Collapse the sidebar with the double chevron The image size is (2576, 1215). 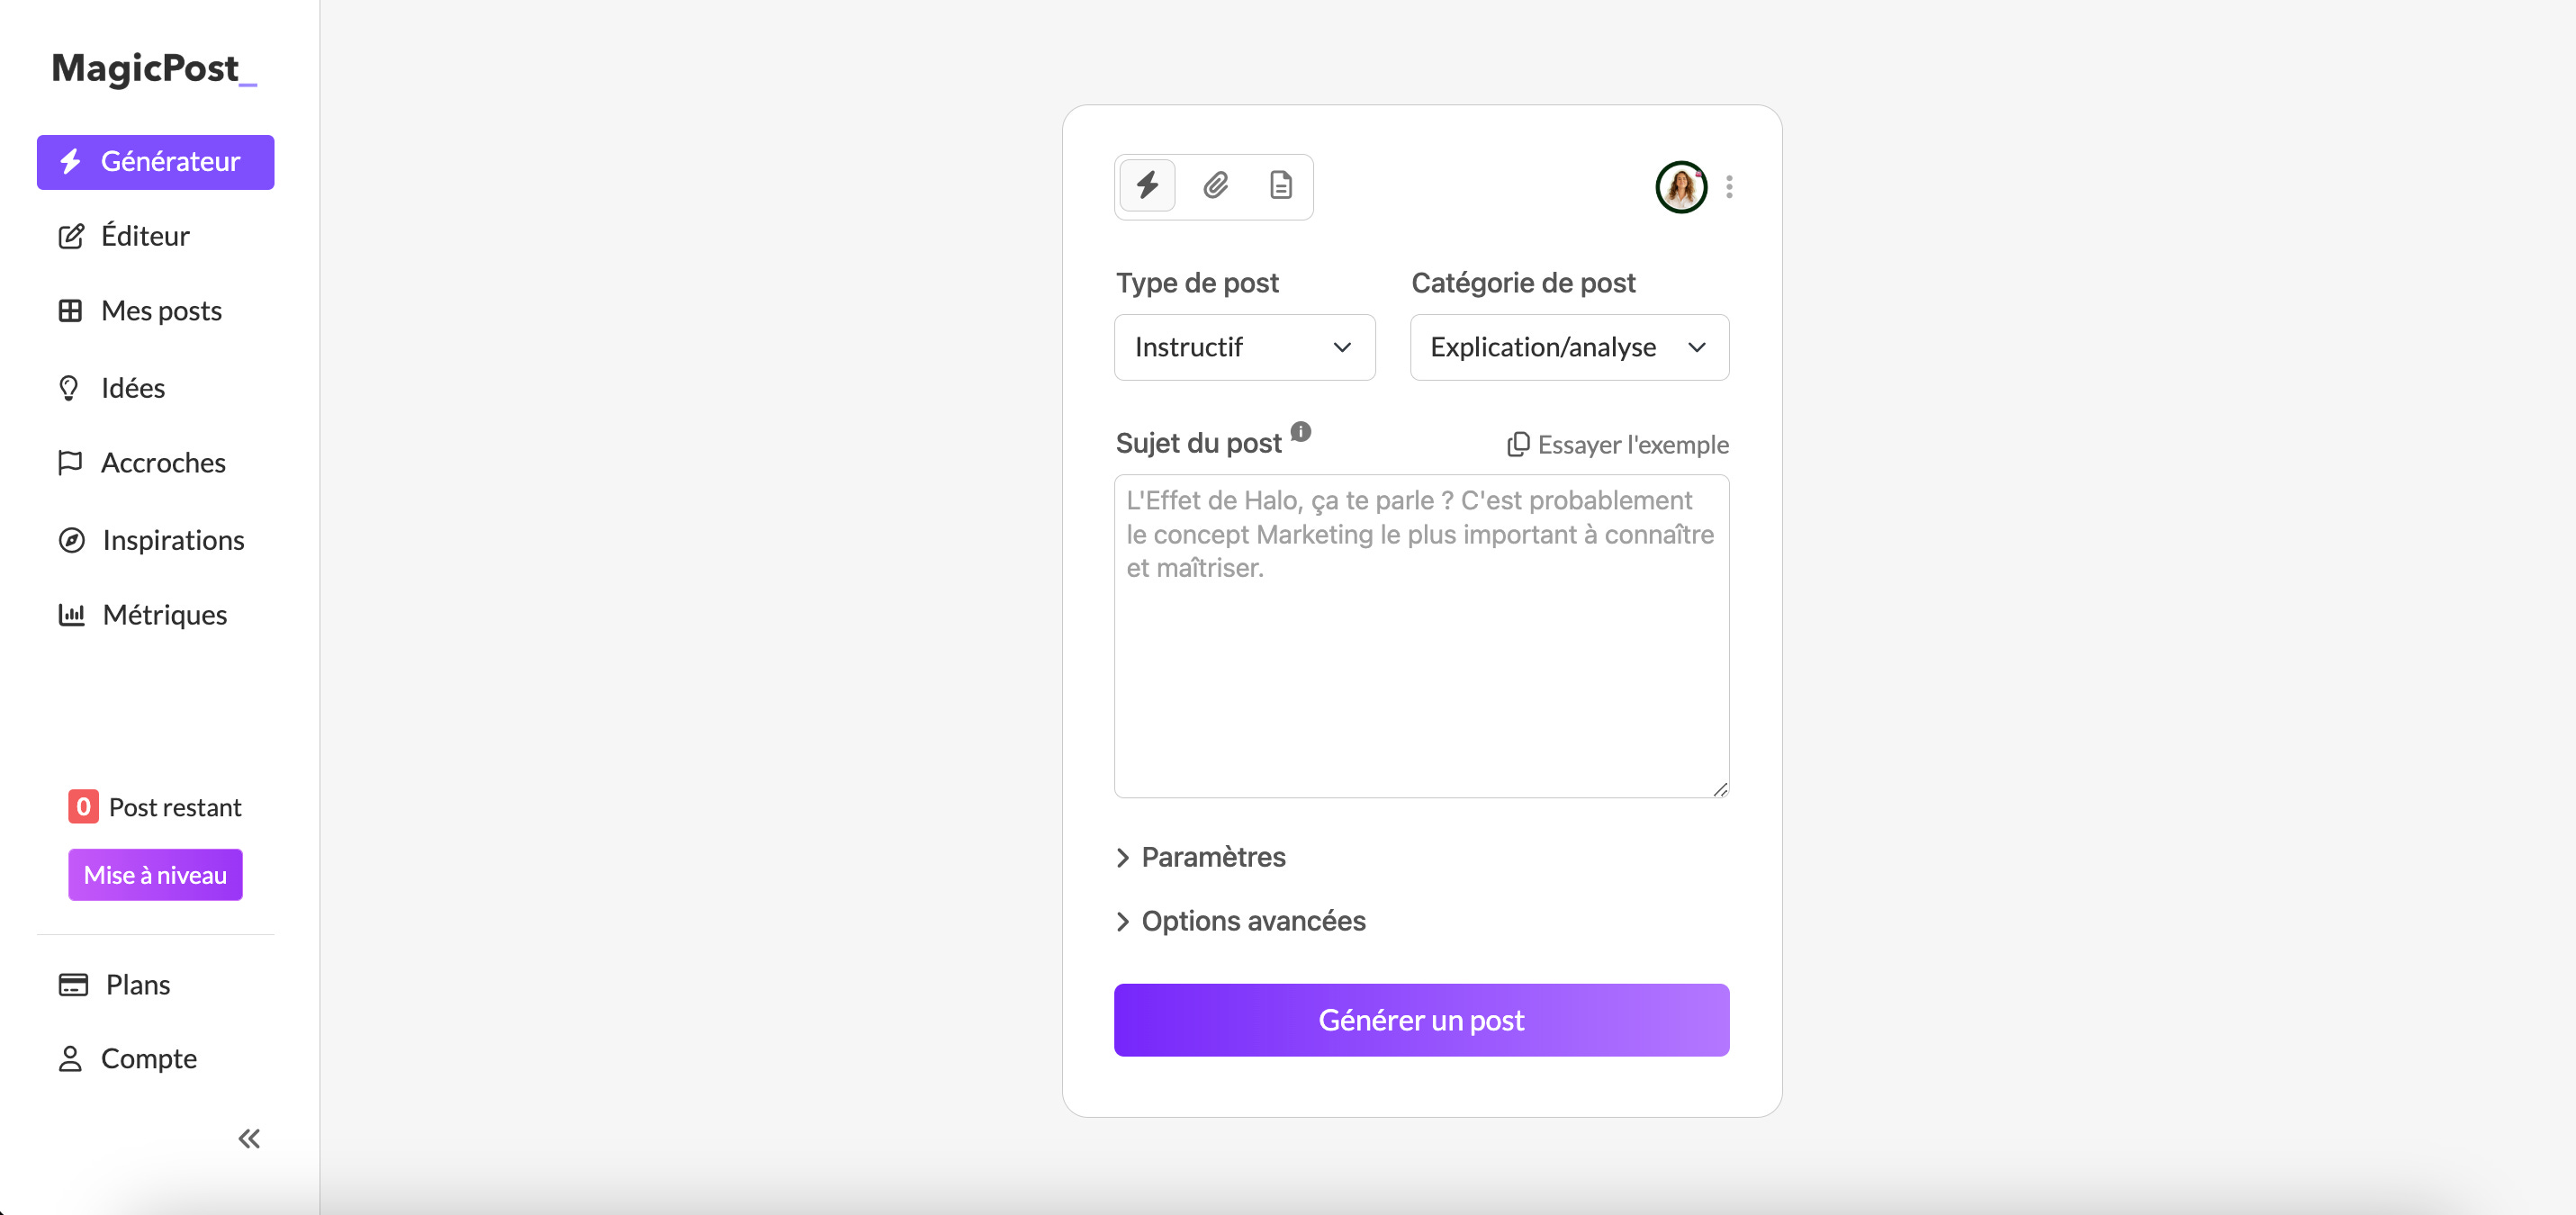pos(249,1139)
